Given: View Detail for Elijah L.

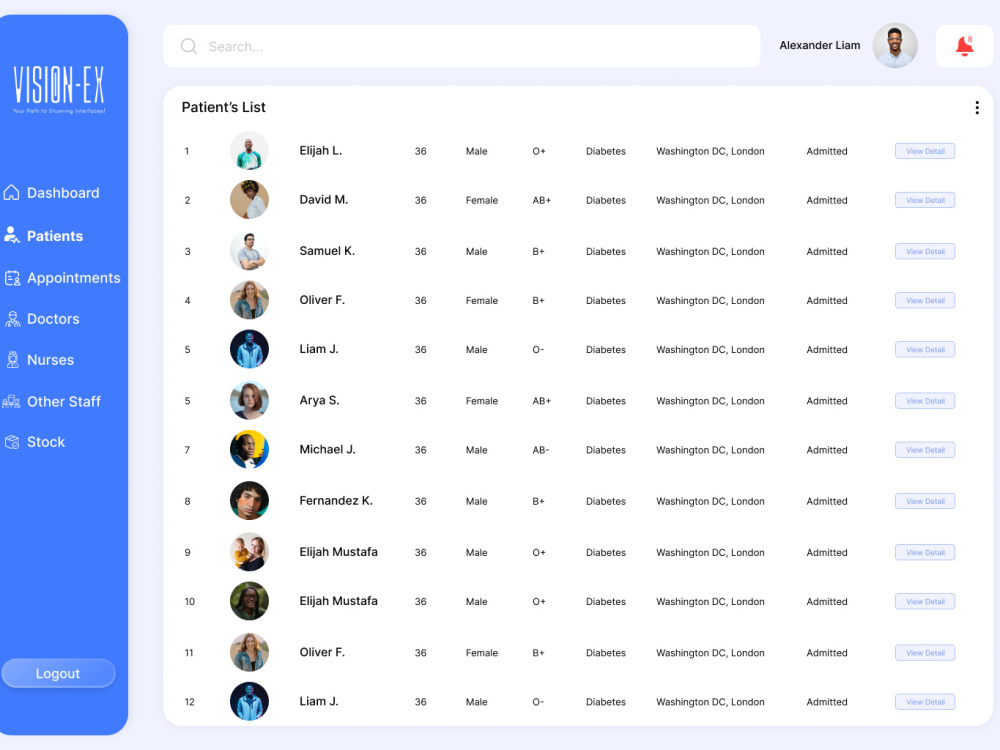Looking at the screenshot, I should tap(925, 151).
